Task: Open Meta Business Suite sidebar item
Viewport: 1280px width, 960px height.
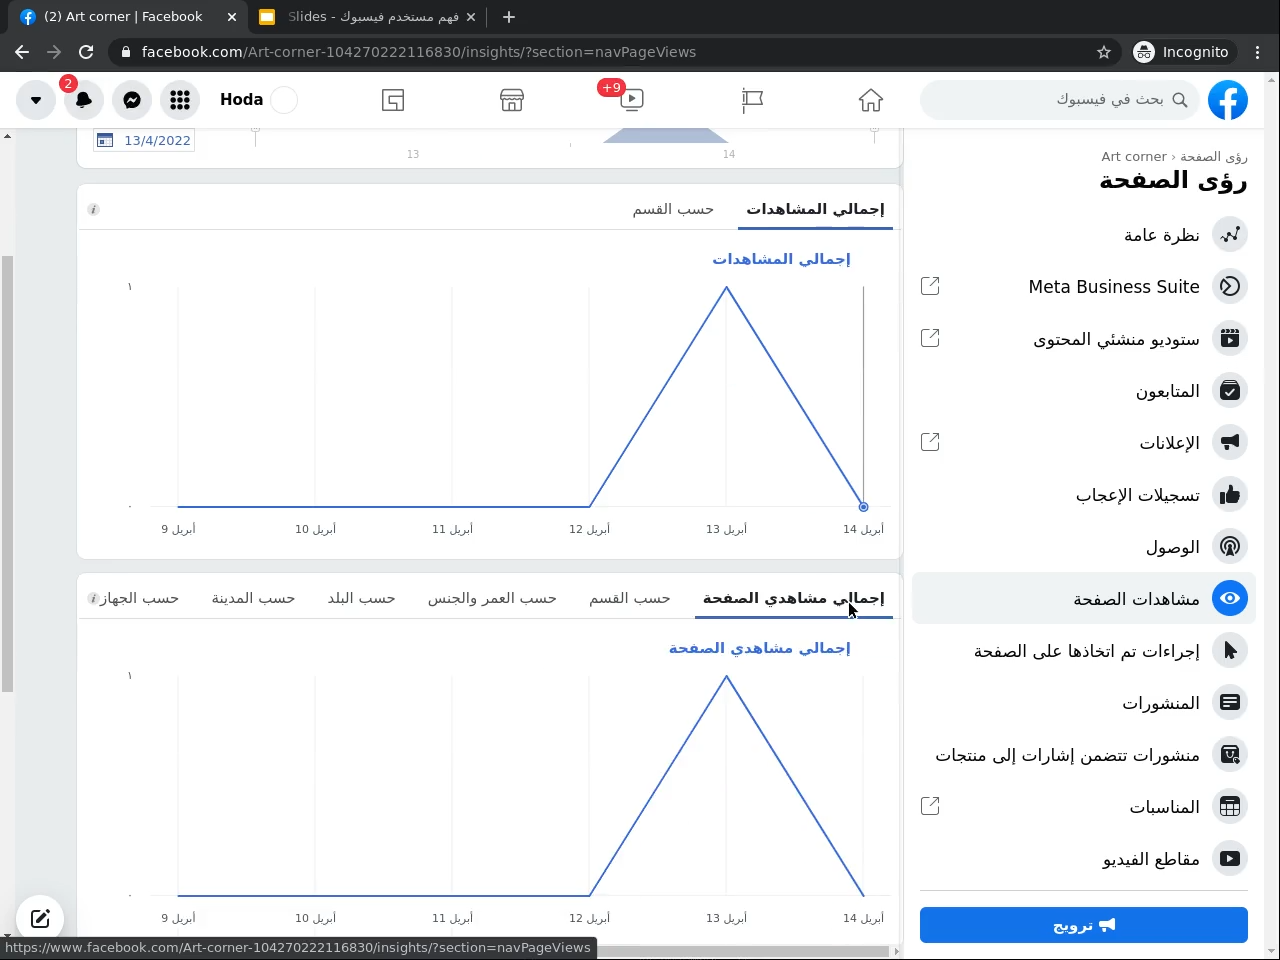Action: (x=1084, y=287)
